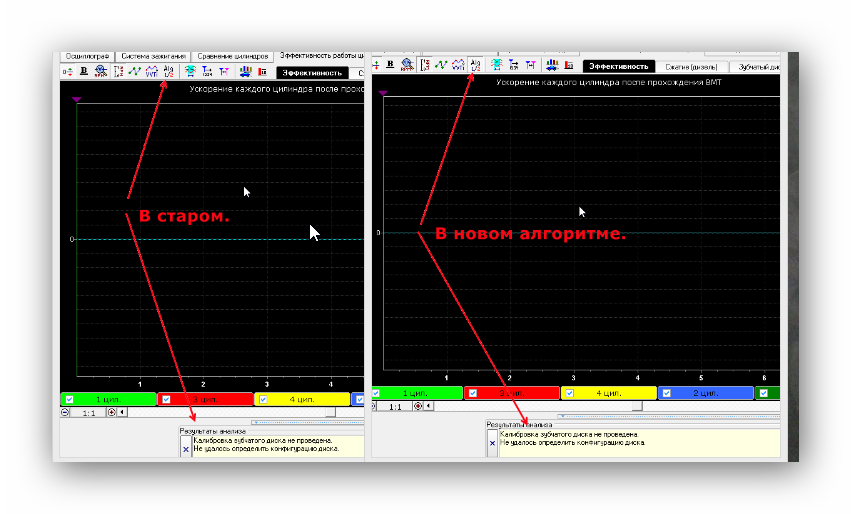851x514 pixels.
Task: Click the blue T arrow icon in right toolbar
Action: [513, 65]
